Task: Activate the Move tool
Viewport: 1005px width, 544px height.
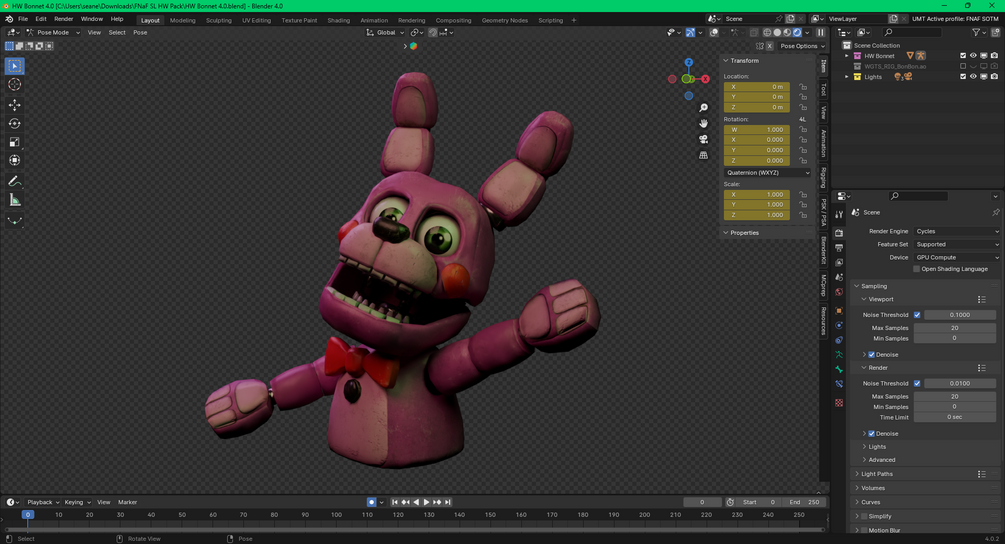Action: click(14, 104)
